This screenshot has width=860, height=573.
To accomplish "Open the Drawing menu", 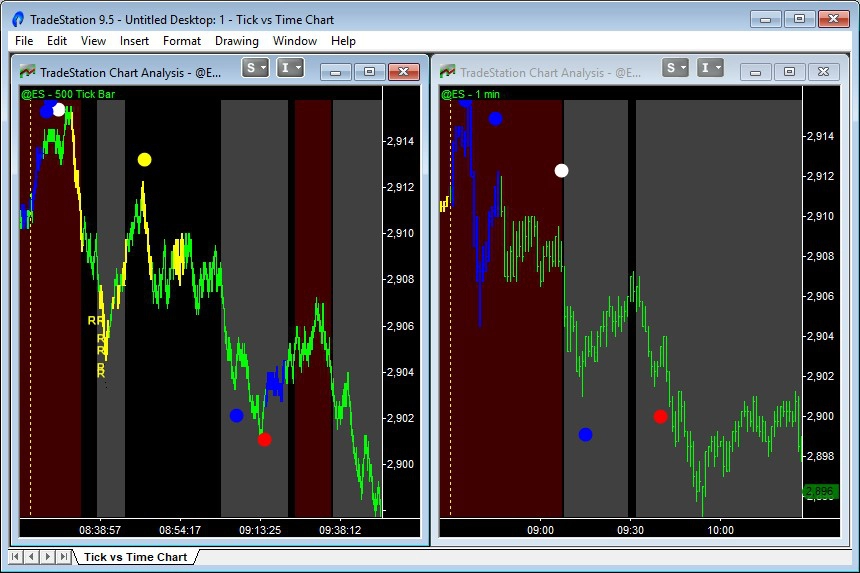I will 237,41.
